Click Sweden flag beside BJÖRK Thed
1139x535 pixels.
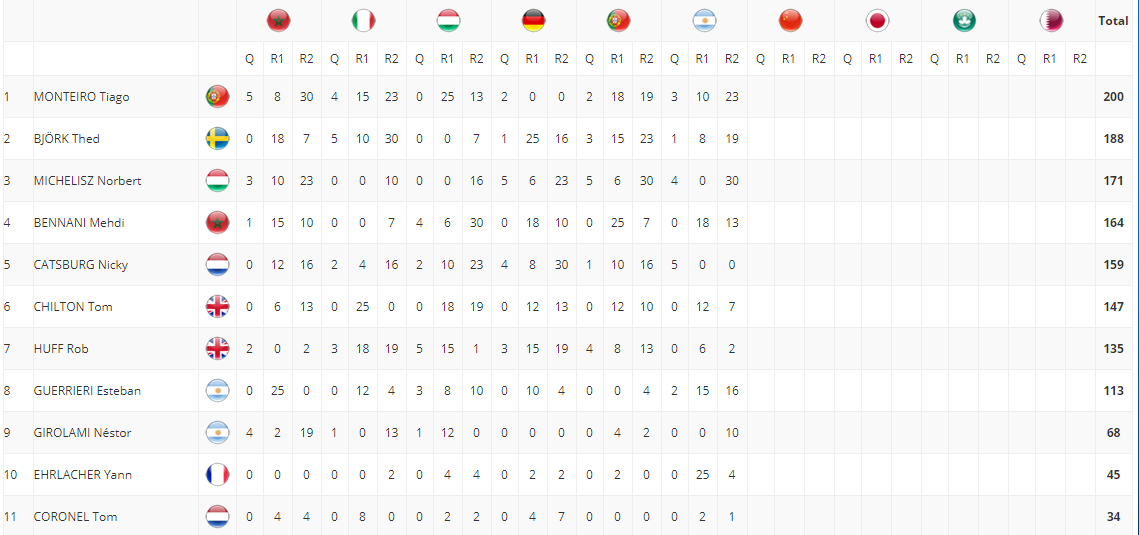[x=218, y=139]
